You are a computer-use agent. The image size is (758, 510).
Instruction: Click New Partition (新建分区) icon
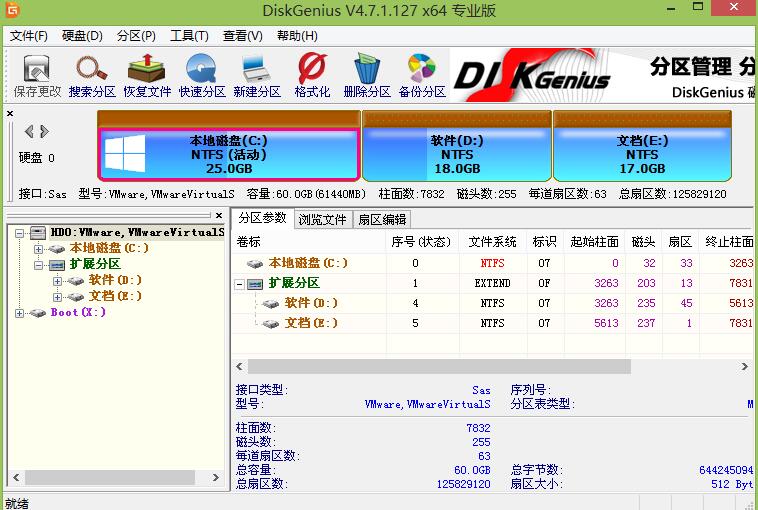tap(257, 75)
